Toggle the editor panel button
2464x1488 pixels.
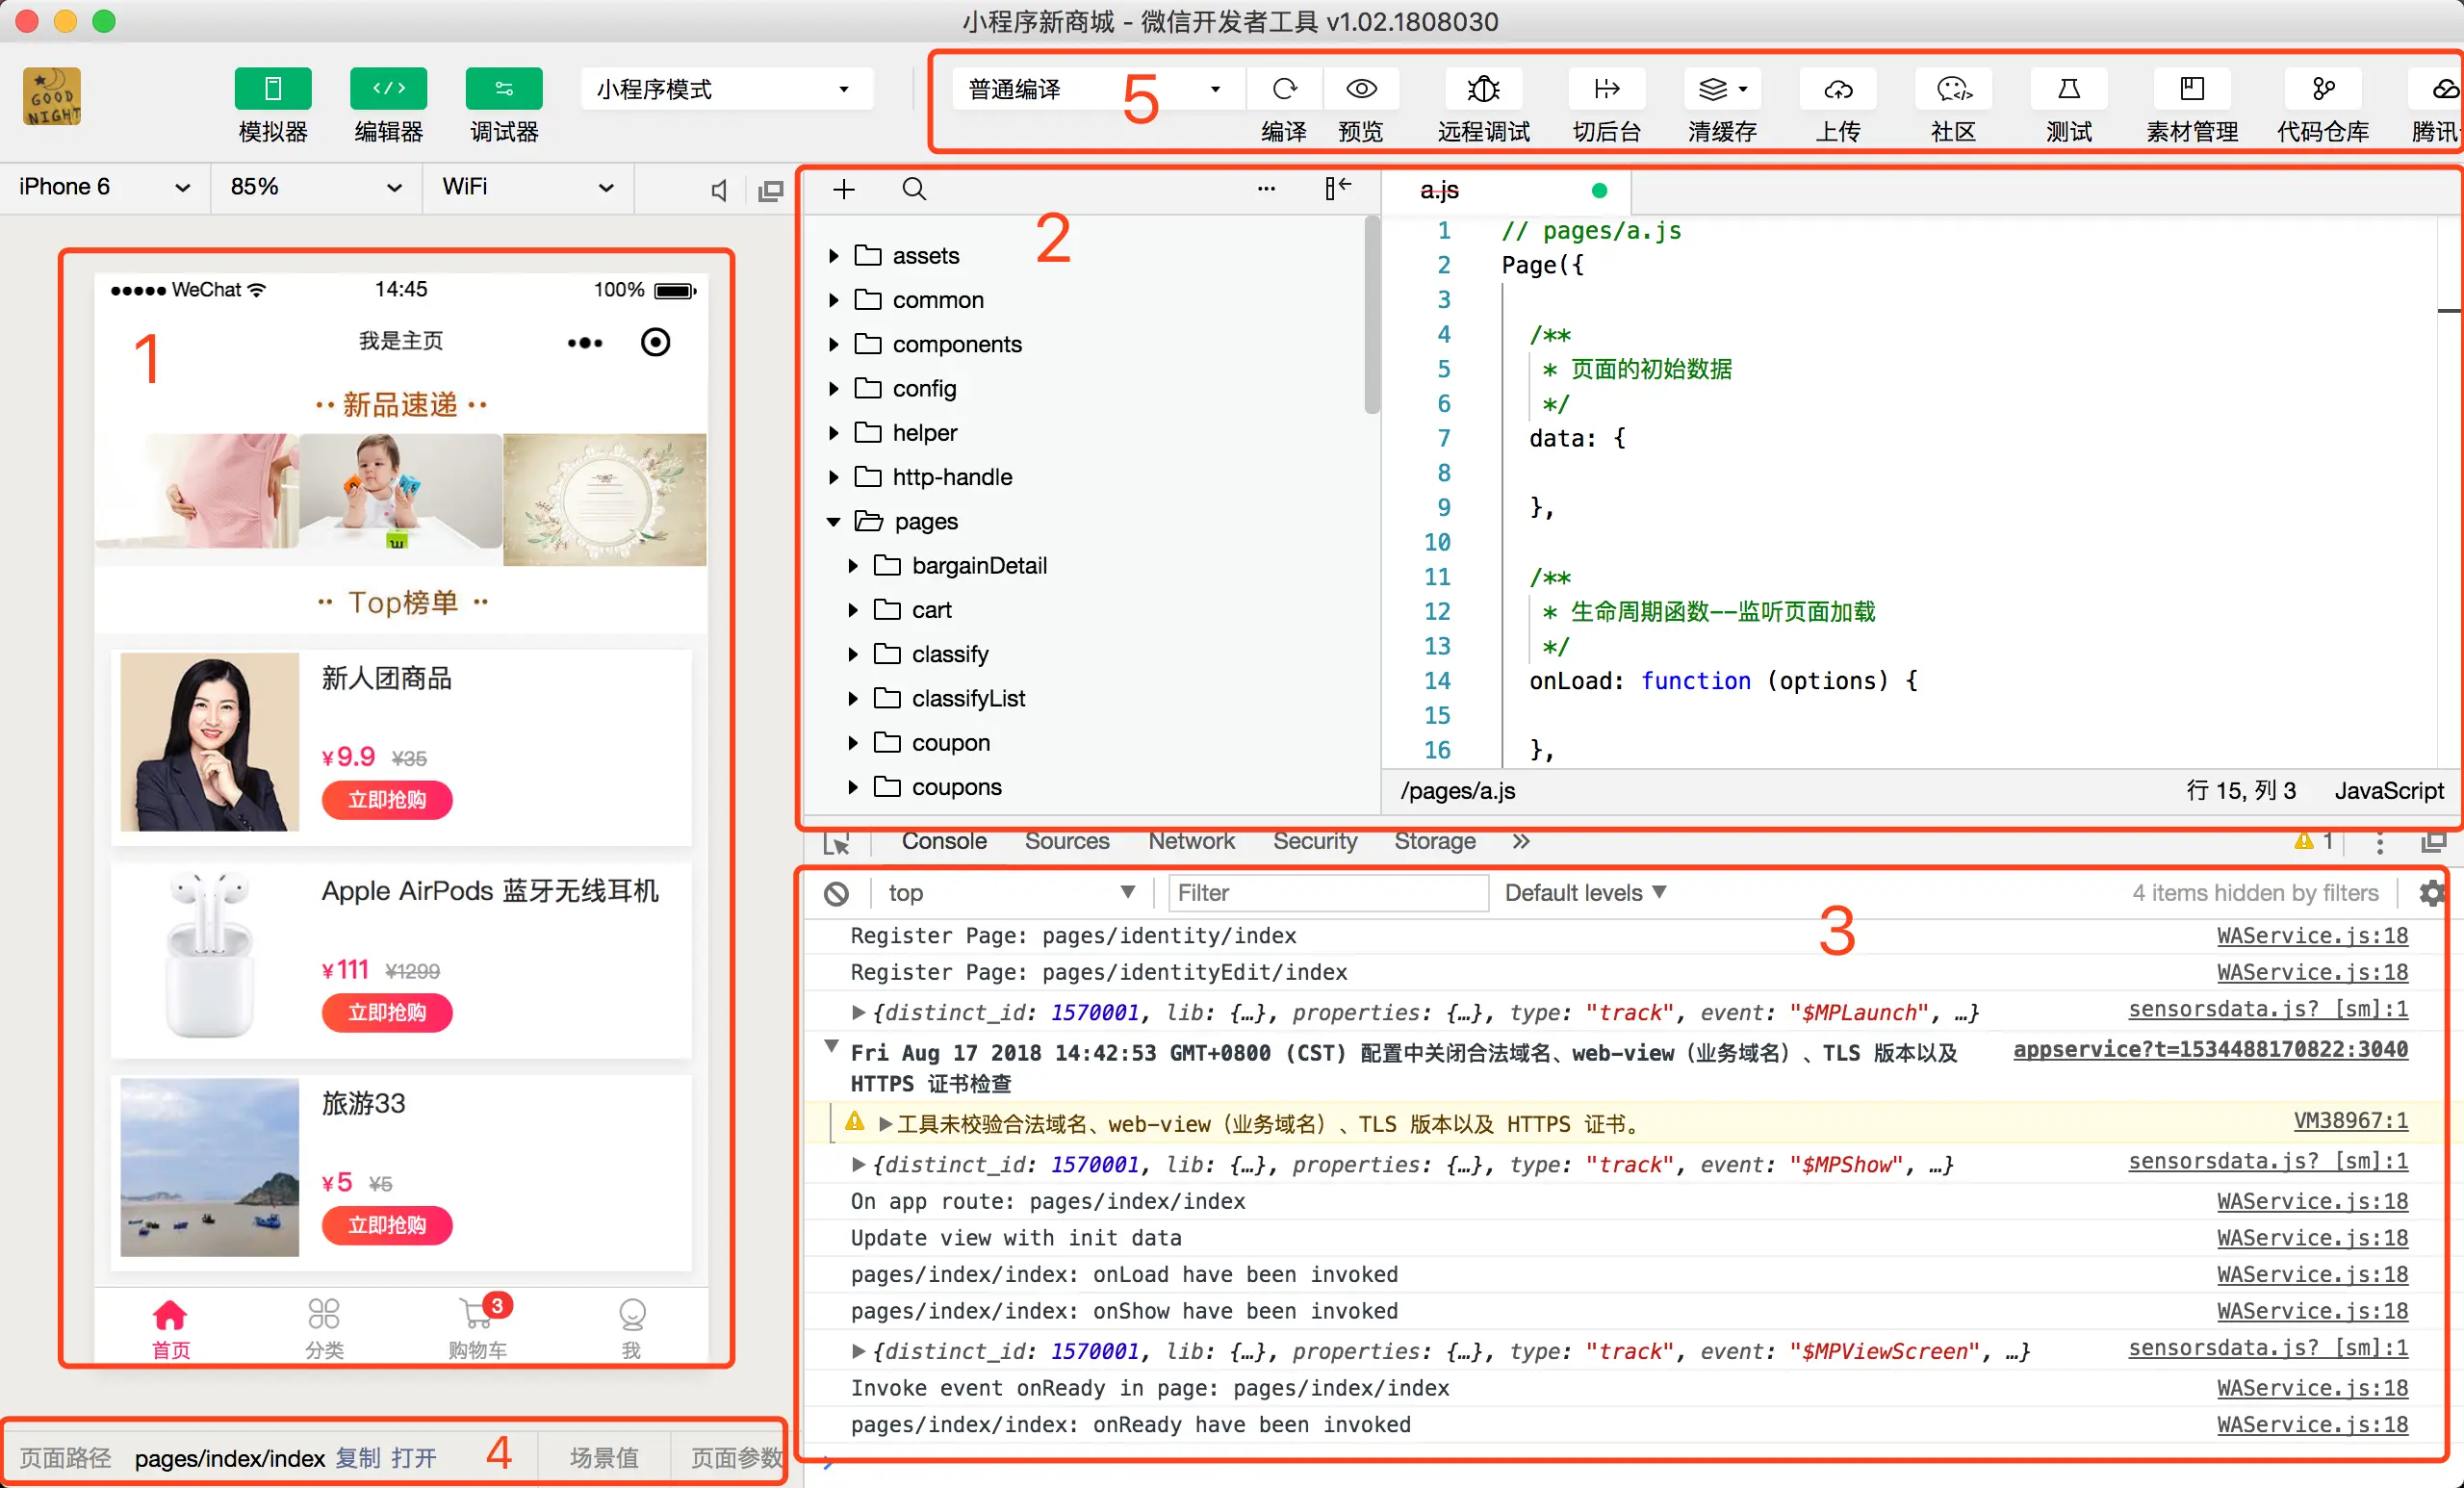[x=388, y=89]
